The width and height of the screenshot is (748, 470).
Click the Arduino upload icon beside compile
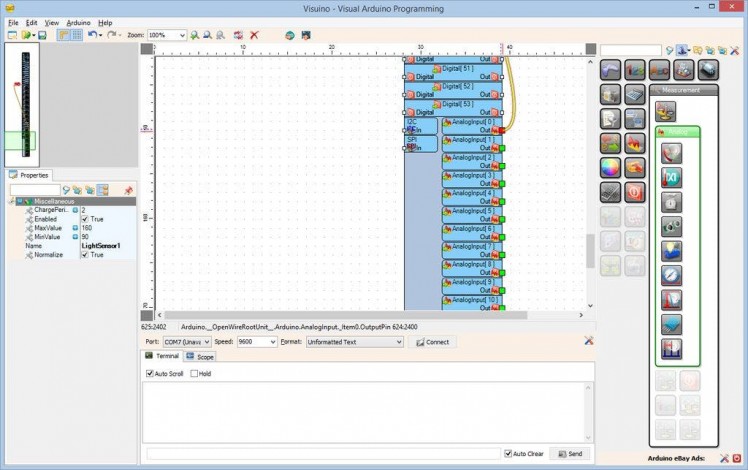tap(306, 35)
